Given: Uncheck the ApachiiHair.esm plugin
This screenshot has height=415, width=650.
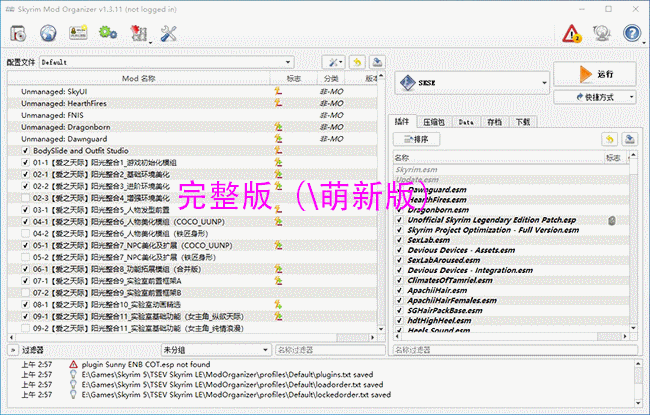Looking at the screenshot, I should click(x=400, y=290).
